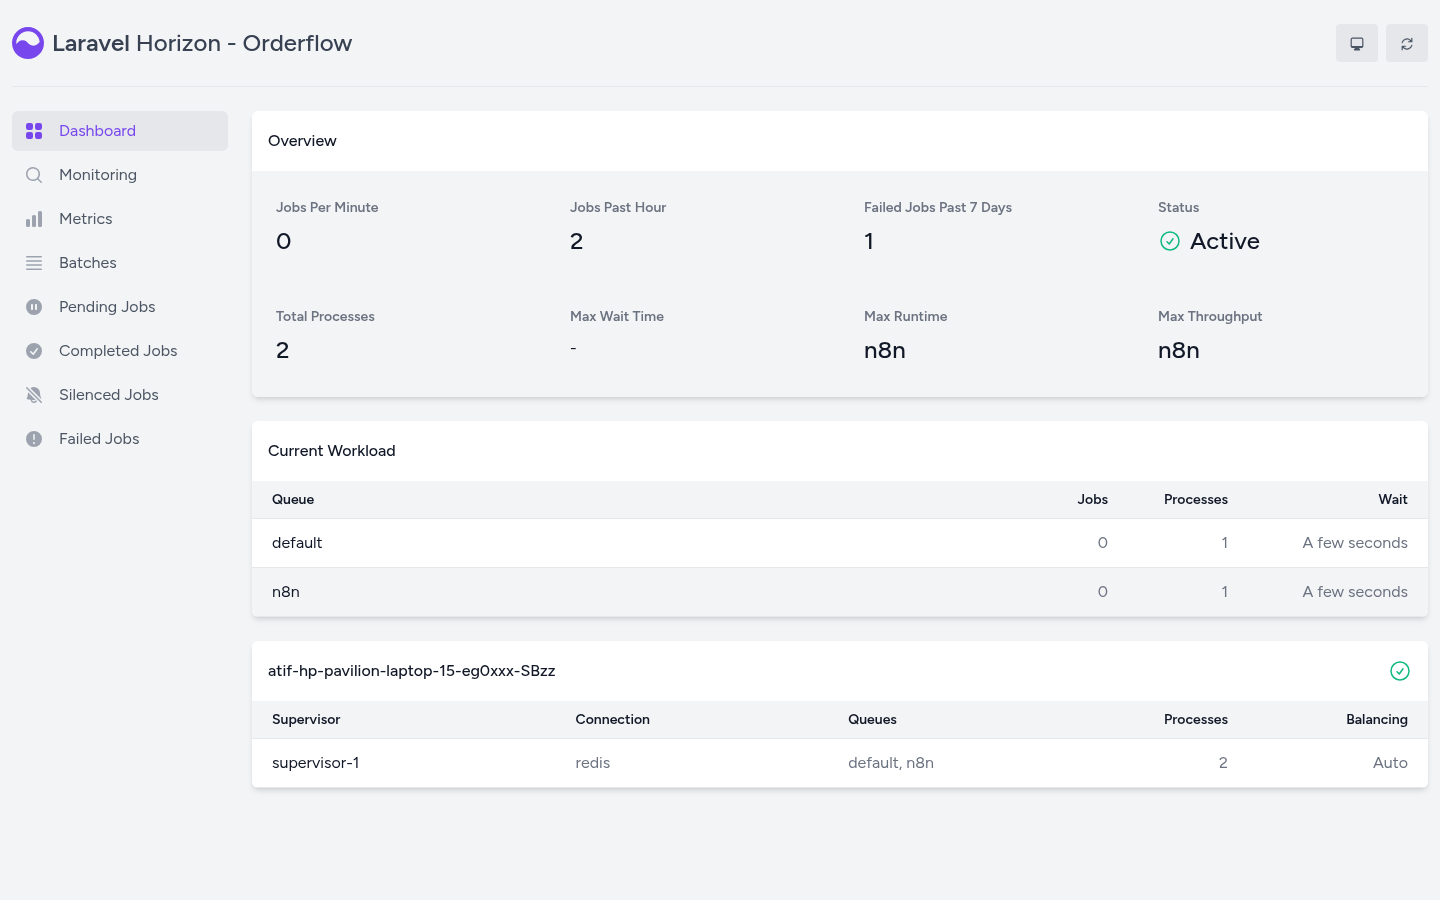
Task: Click the Failed Jobs Past 7 Days label
Action: pos(938,207)
